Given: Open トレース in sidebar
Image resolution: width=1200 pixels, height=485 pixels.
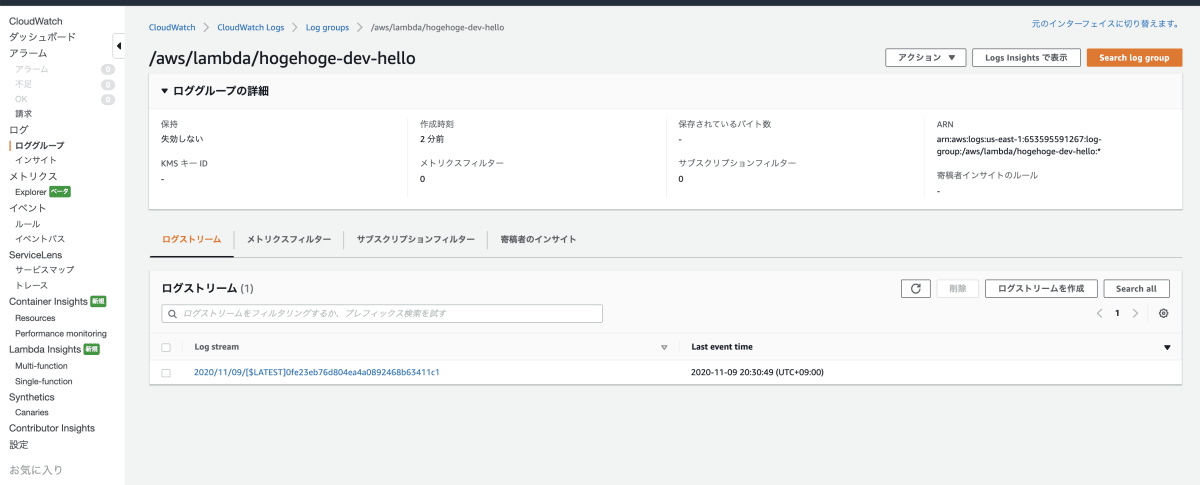Looking at the screenshot, I should 31,286.
